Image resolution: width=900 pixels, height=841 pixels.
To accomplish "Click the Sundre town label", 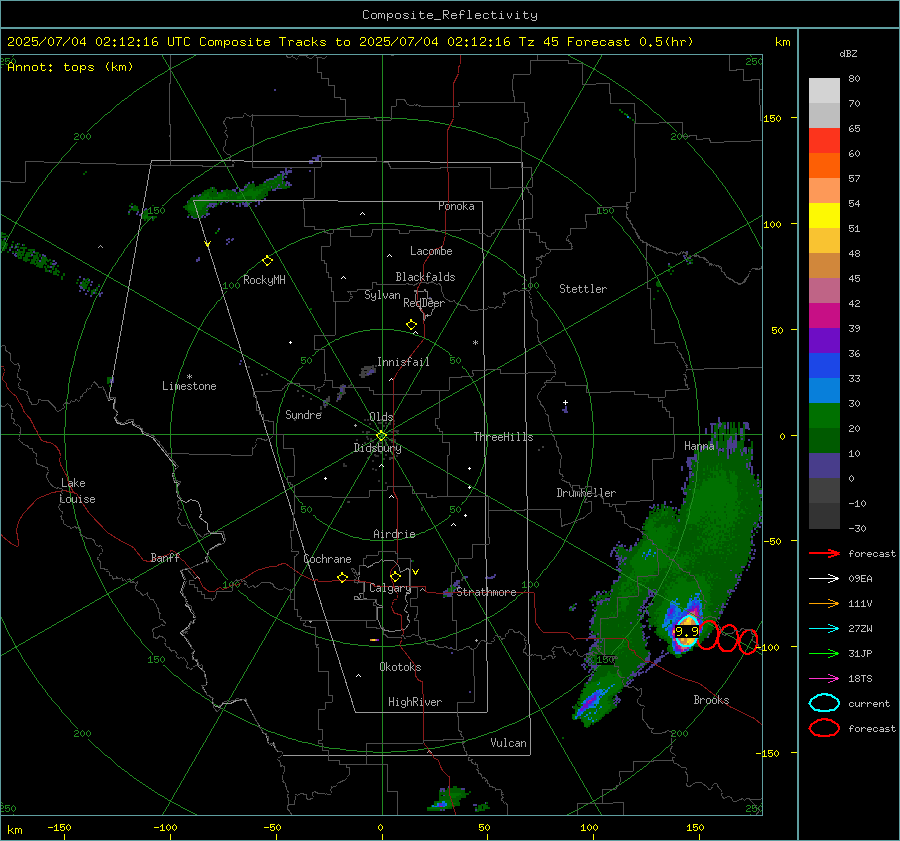I will point(303,415).
